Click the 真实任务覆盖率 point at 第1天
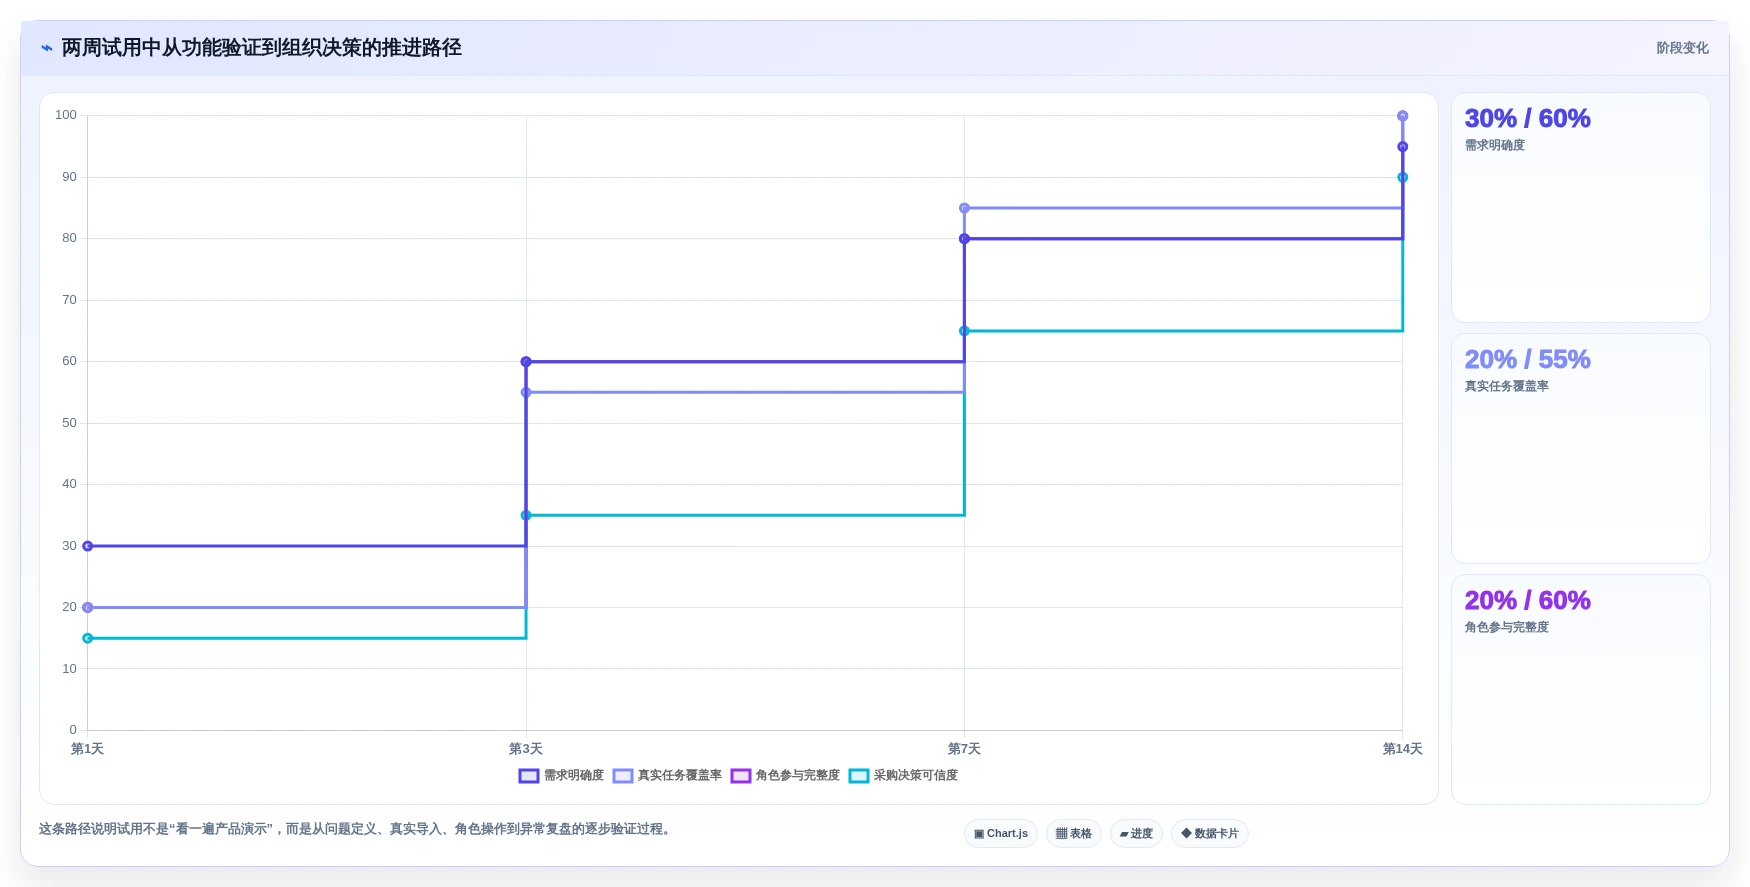Screen dimensions: 1750x887 pos(88,607)
